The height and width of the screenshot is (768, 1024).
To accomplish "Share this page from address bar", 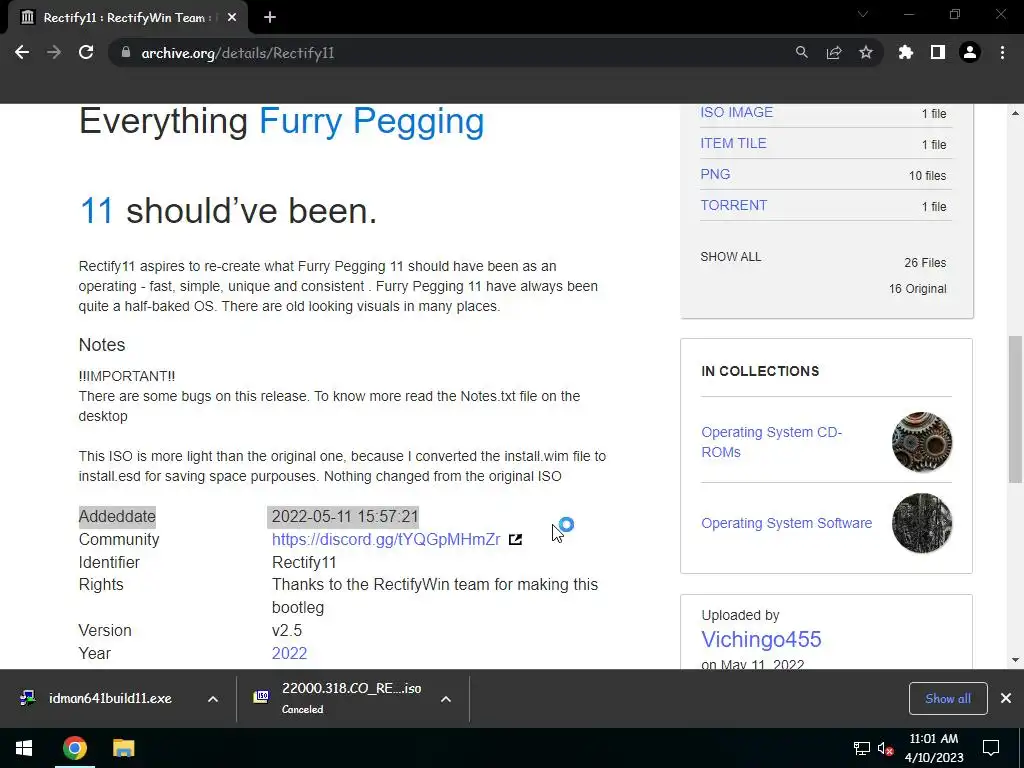I will coord(834,52).
